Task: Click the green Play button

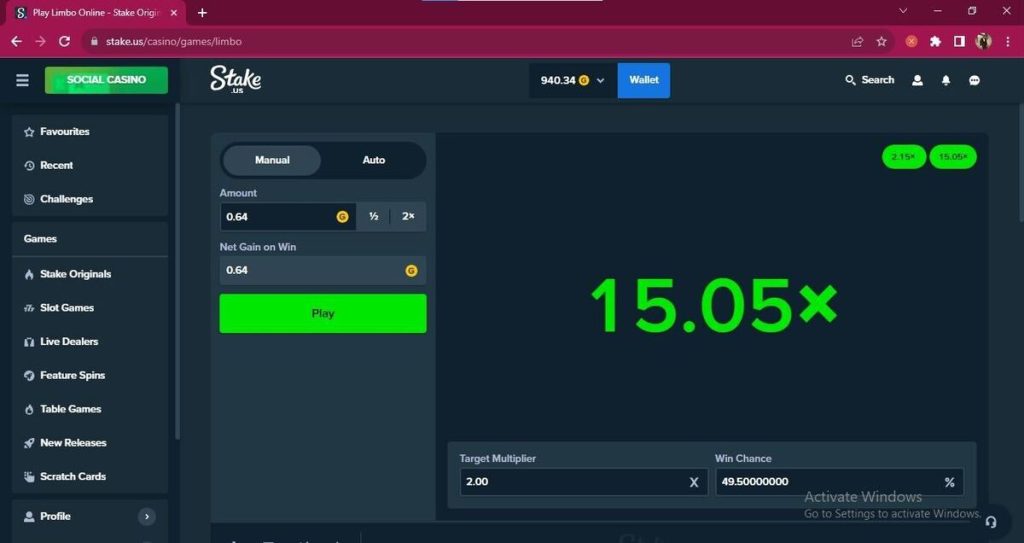Action: 323,314
